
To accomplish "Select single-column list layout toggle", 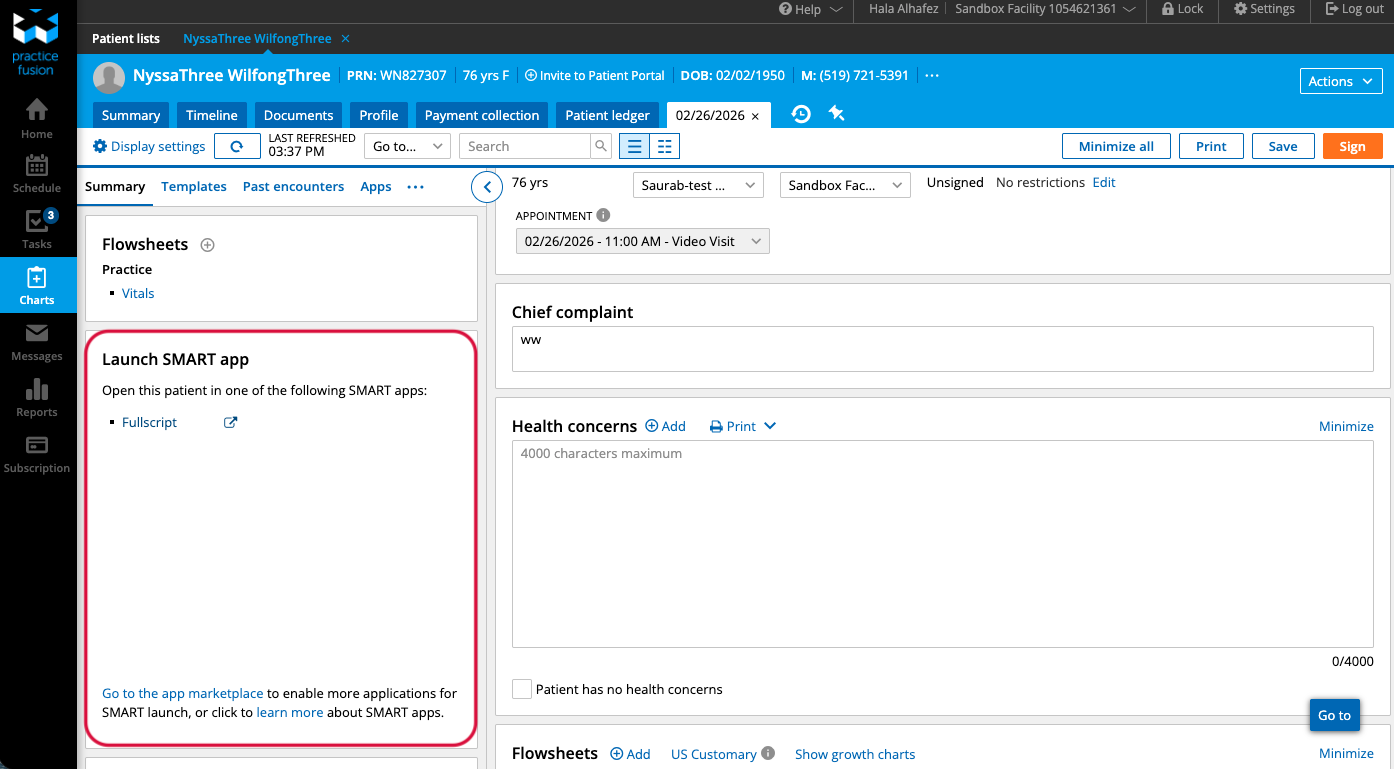I will click(634, 146).
